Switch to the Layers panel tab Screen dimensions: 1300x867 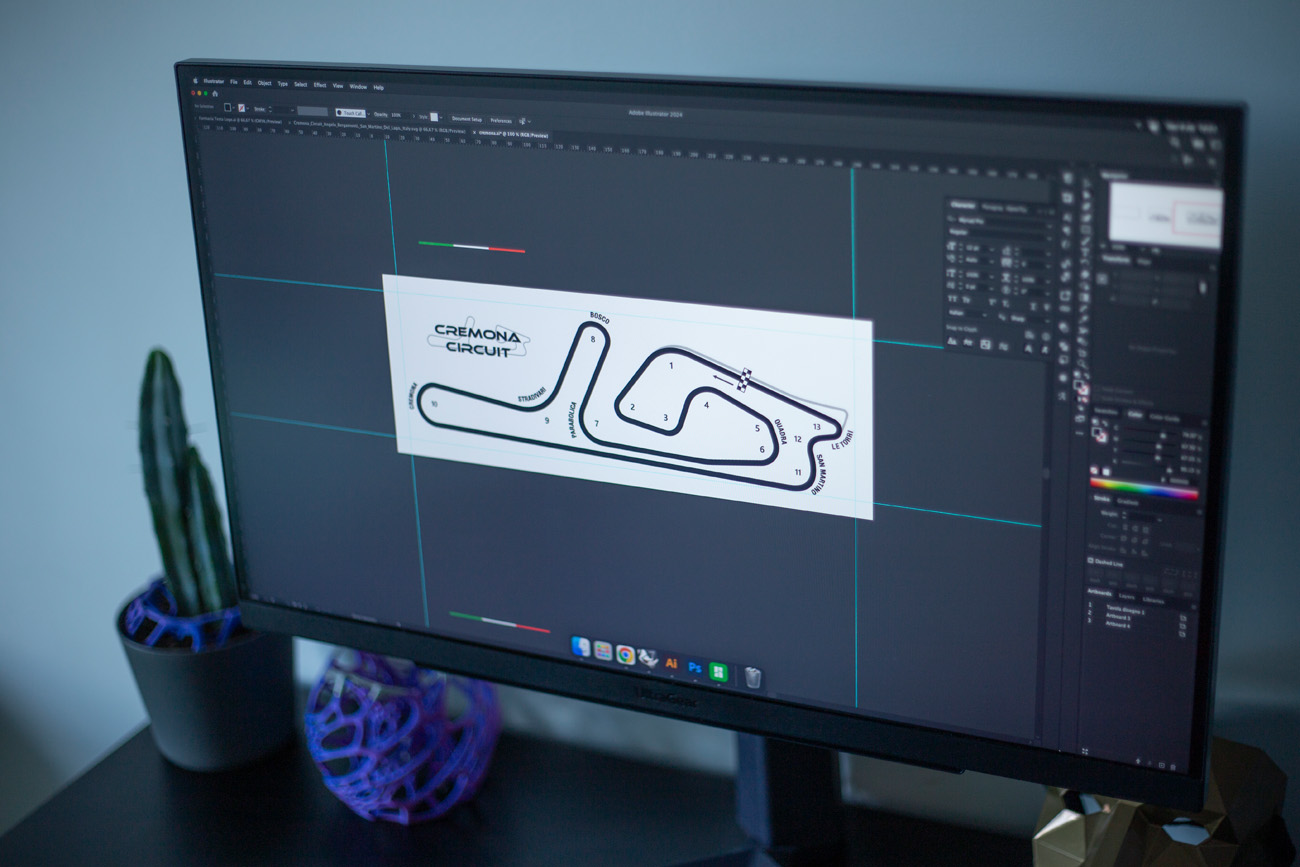coord(1127,595)
